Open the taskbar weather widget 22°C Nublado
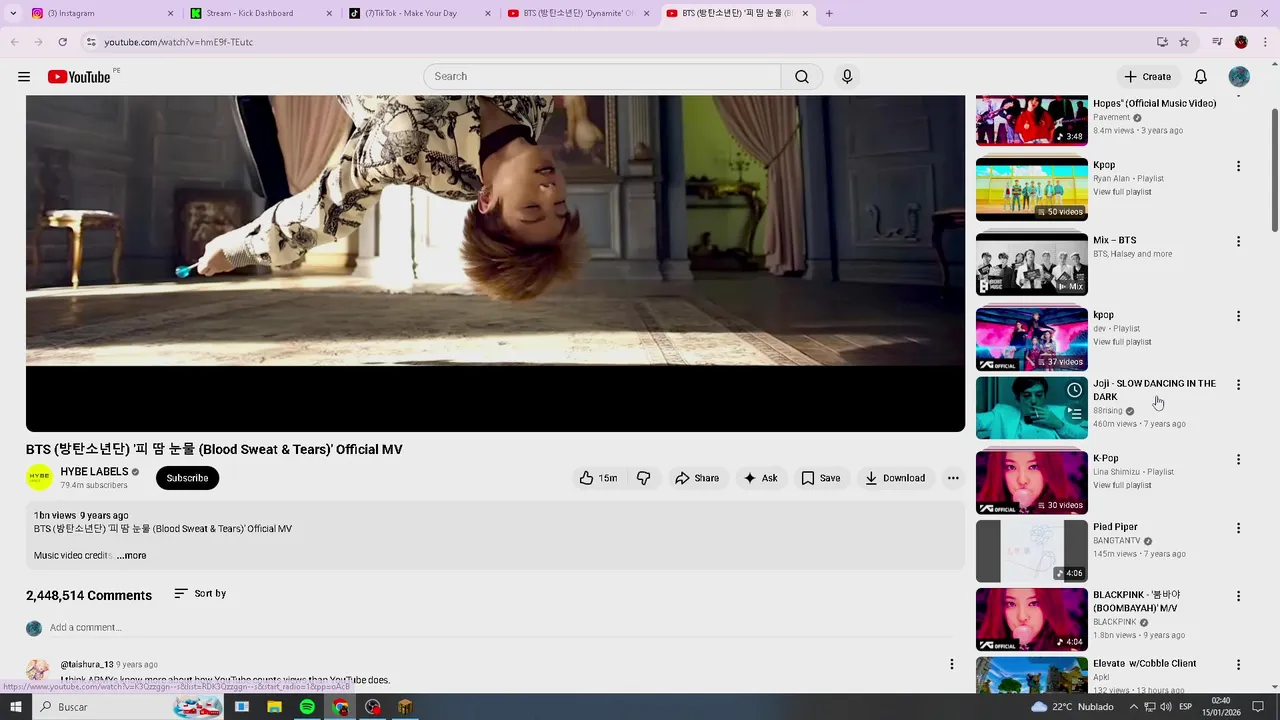The width and height of the screenshot is (1280, 720). [1075, 707]
